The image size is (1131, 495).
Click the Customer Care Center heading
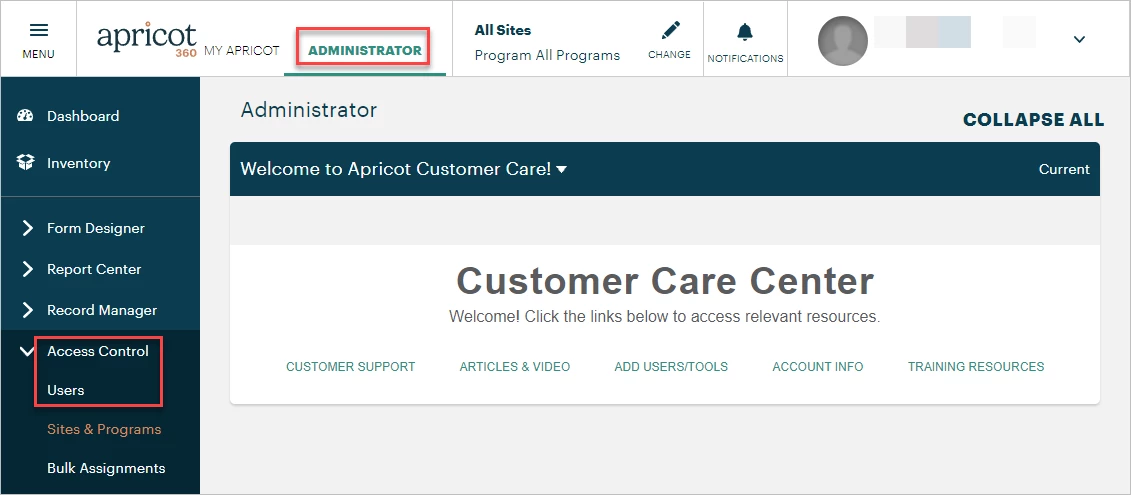pos(665,281)
